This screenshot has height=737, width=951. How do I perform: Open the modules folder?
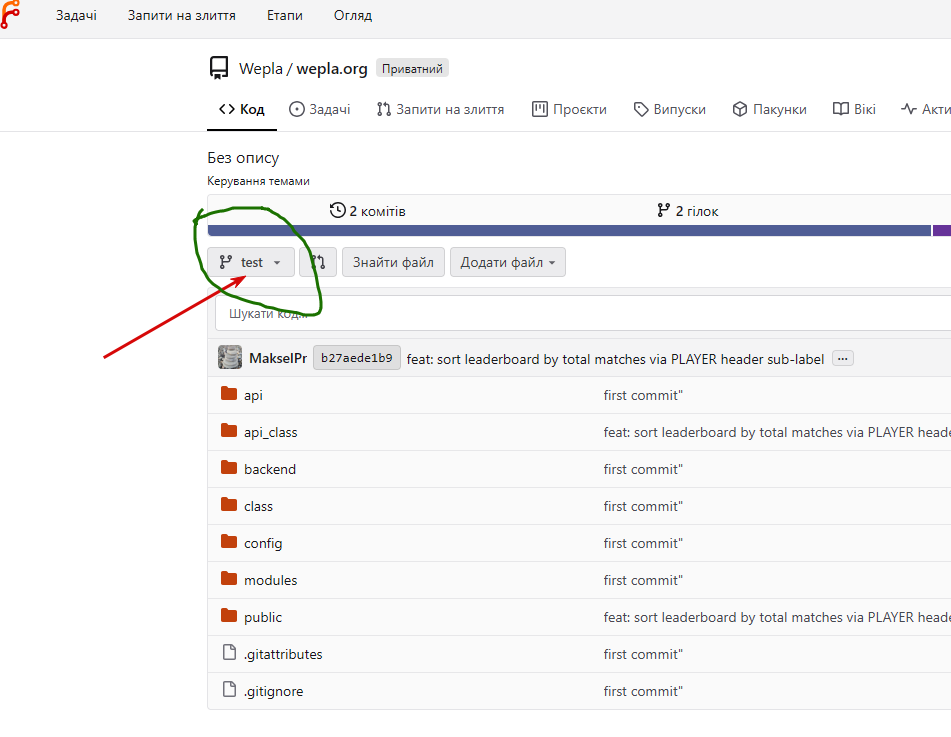271,580
